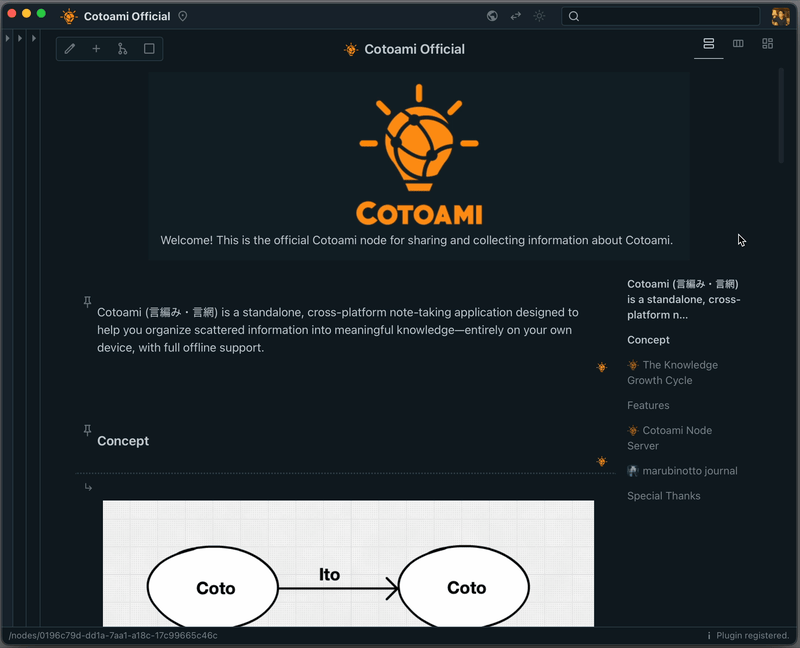
Task: Expand the second left pane arrow
Action: (20, 38)
